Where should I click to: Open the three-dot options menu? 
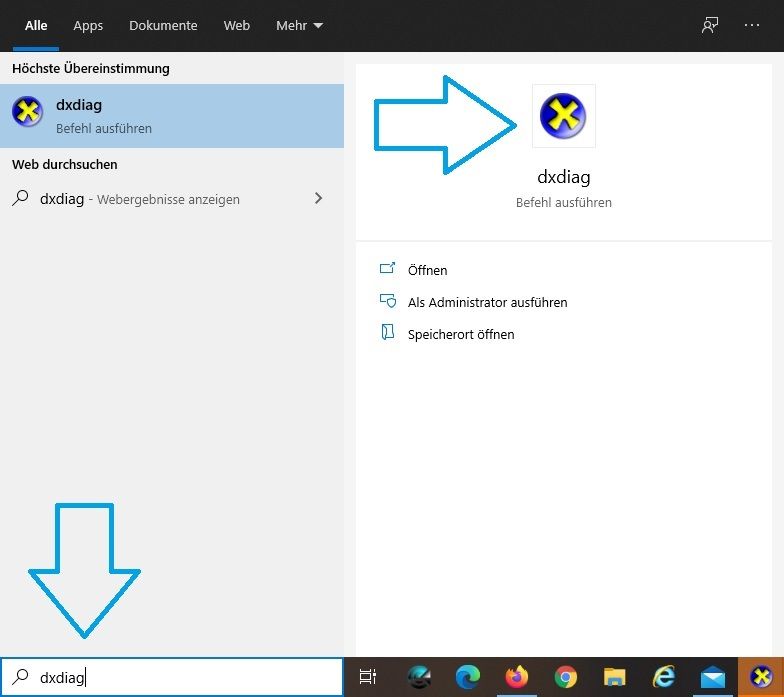752,25
